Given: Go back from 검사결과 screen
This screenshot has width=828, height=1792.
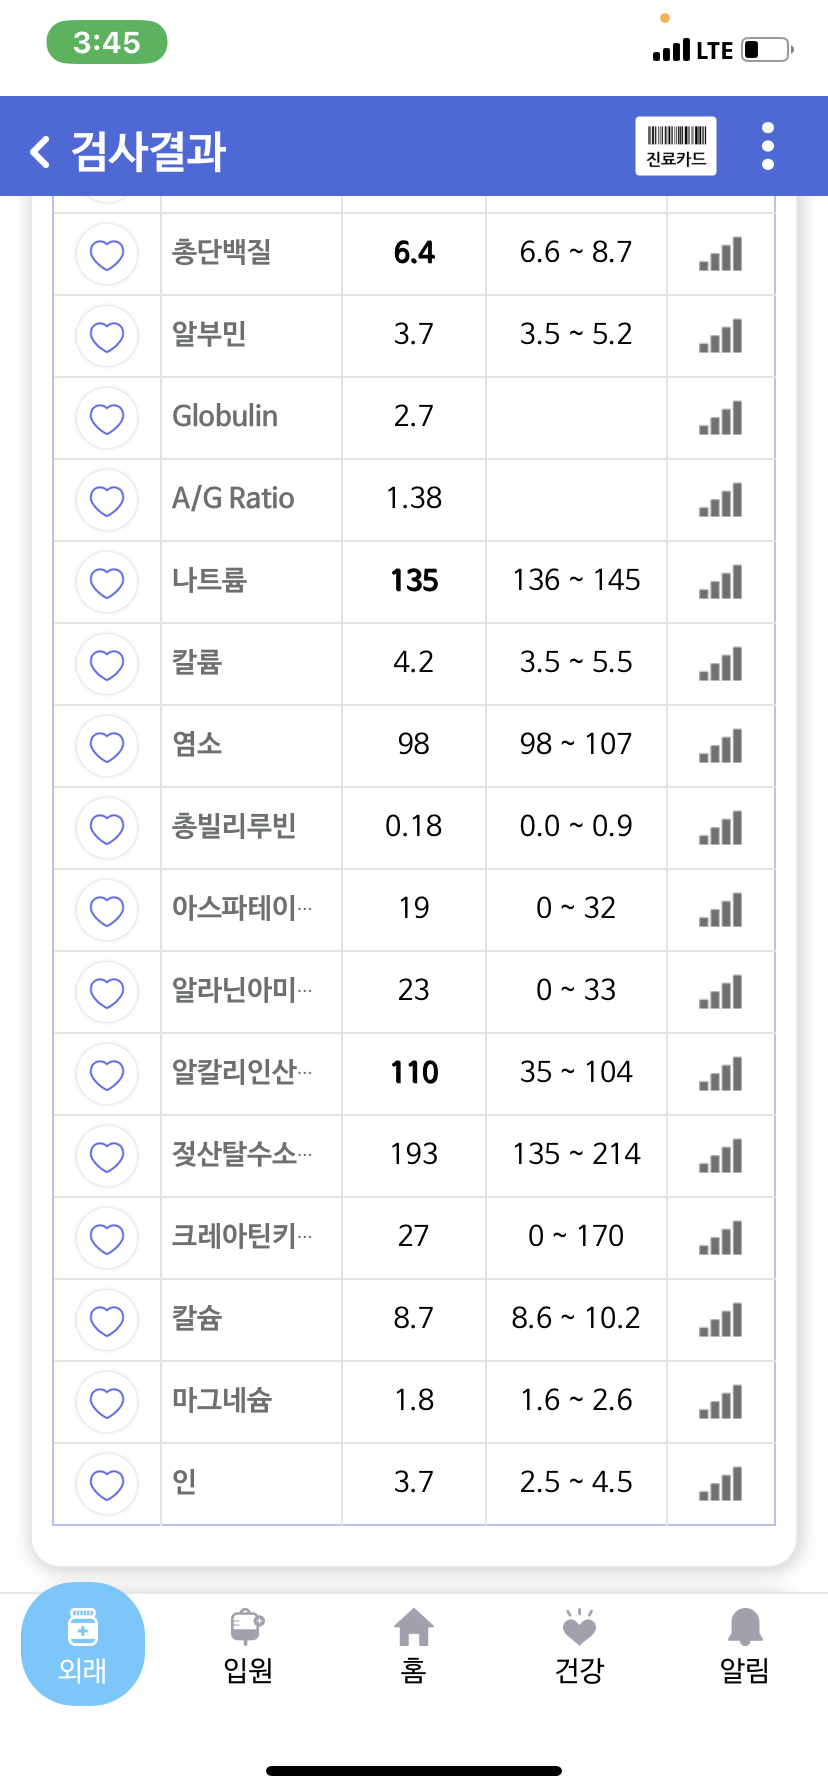Looking at the screenshot, I should pyautogui.click(x=40, y=151).
